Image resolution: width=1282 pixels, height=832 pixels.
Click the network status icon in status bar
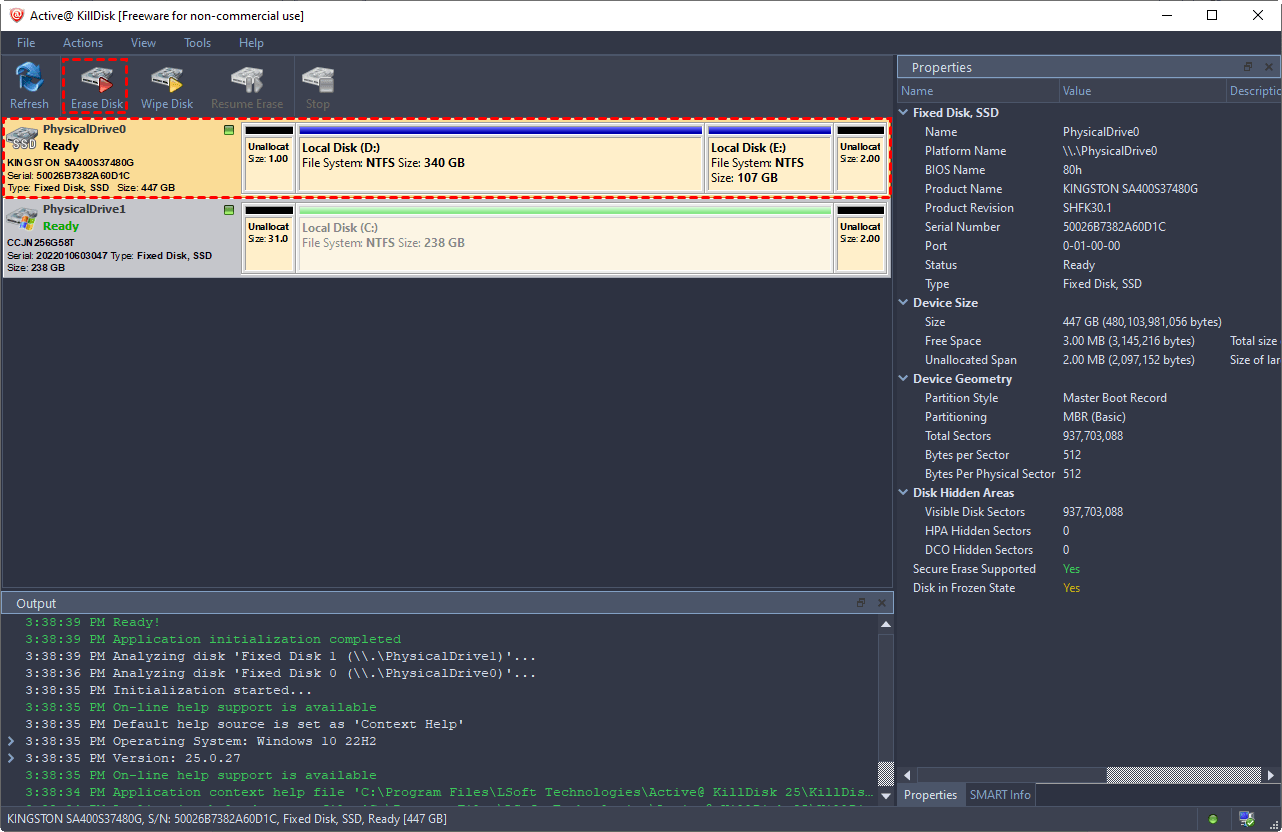[x=1247, y=819]
